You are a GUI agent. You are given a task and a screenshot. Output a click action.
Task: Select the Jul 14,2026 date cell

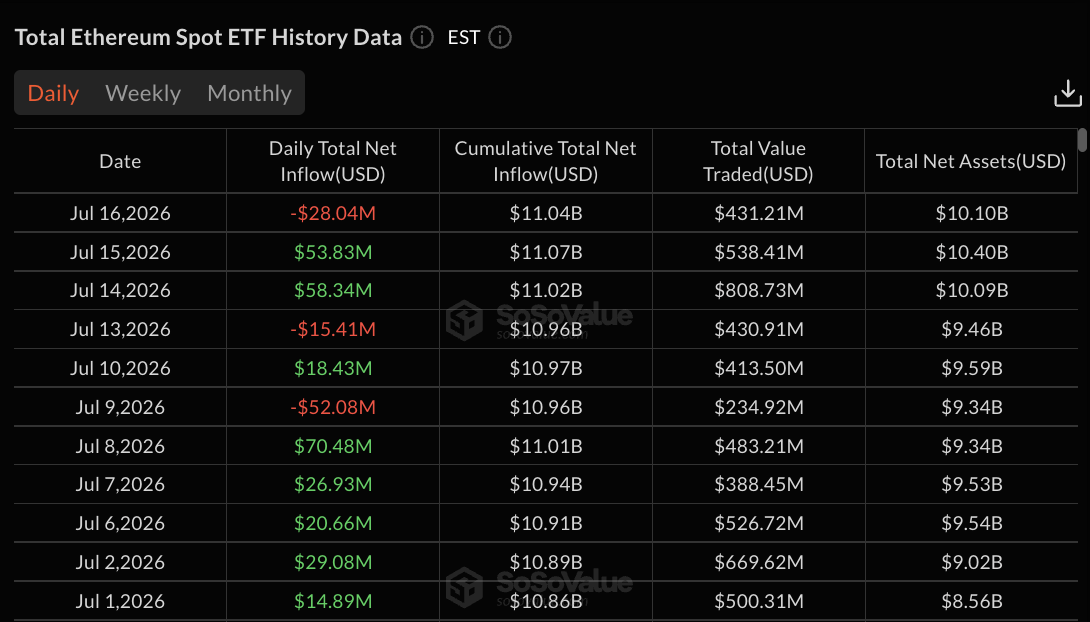tap(120, 290)
